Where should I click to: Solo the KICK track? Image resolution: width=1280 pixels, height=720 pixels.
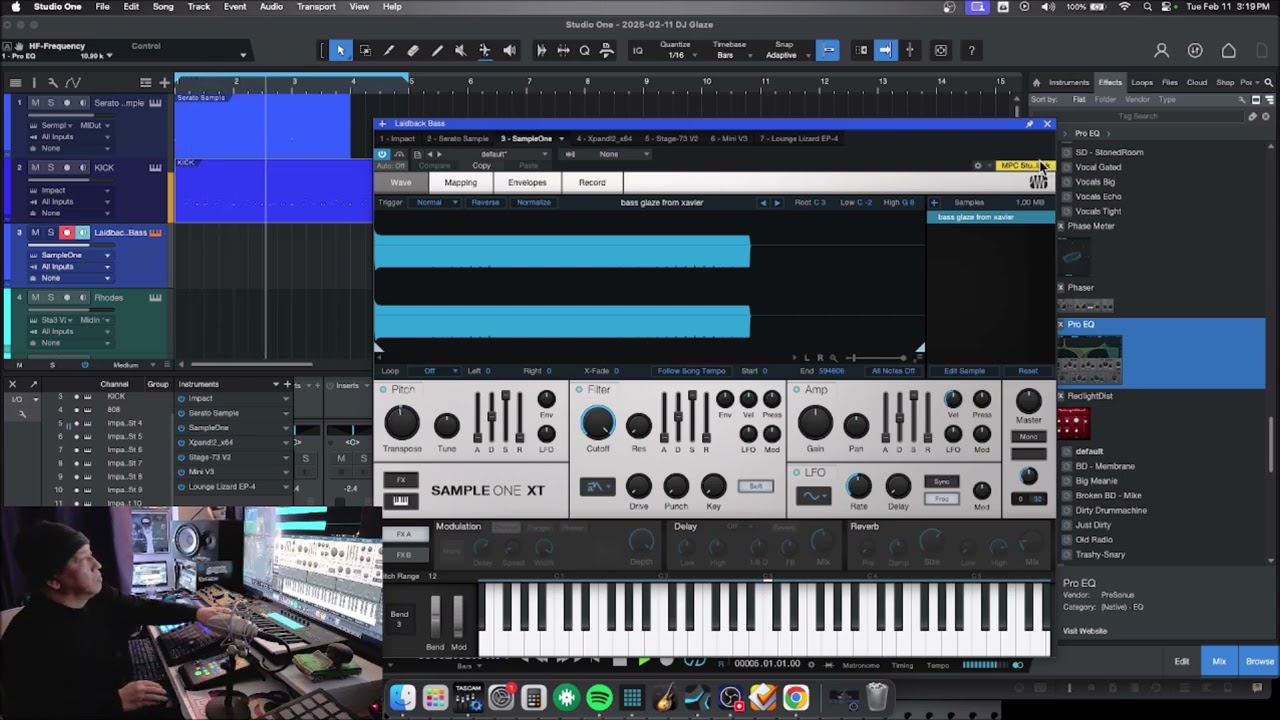(51, 167)
